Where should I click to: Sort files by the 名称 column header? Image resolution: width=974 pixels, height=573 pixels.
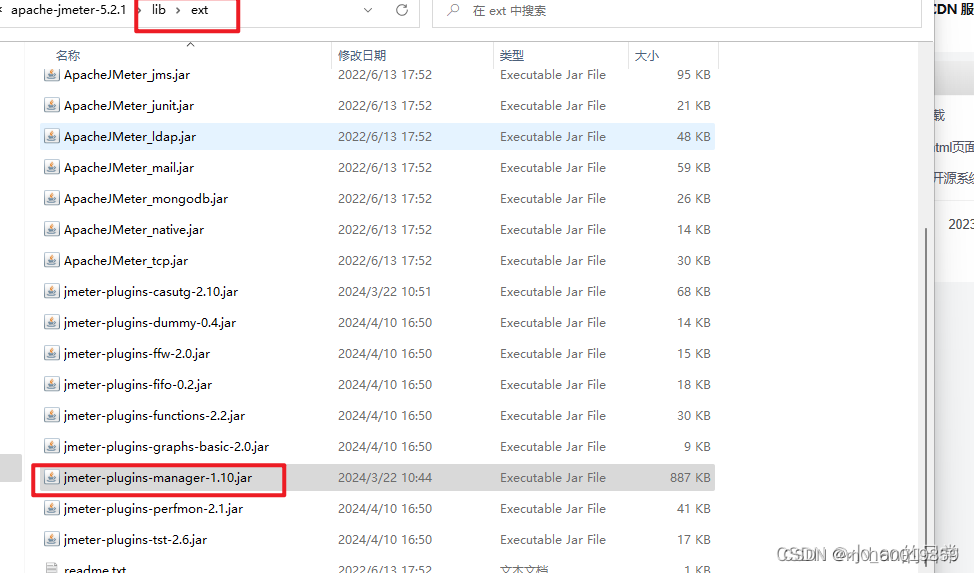pyautogui.click(x=68, y=55)
